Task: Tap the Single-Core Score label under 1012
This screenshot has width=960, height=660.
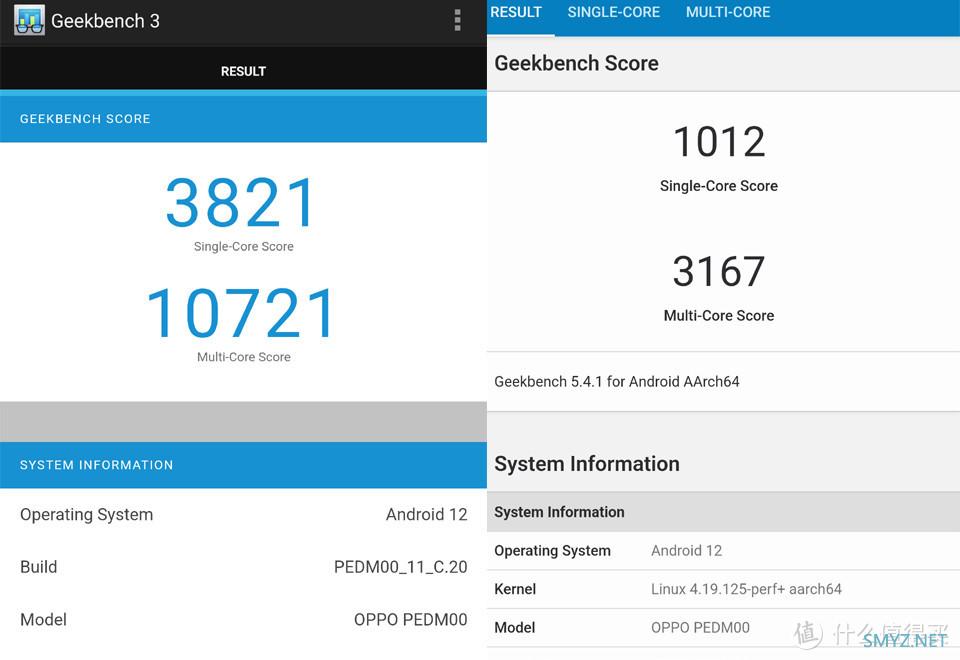Action: pyautogui.click(x=719, y=186)
